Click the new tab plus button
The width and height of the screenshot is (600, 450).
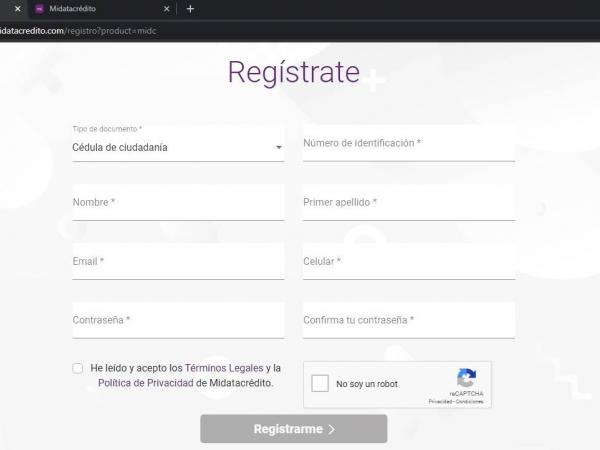190,9
